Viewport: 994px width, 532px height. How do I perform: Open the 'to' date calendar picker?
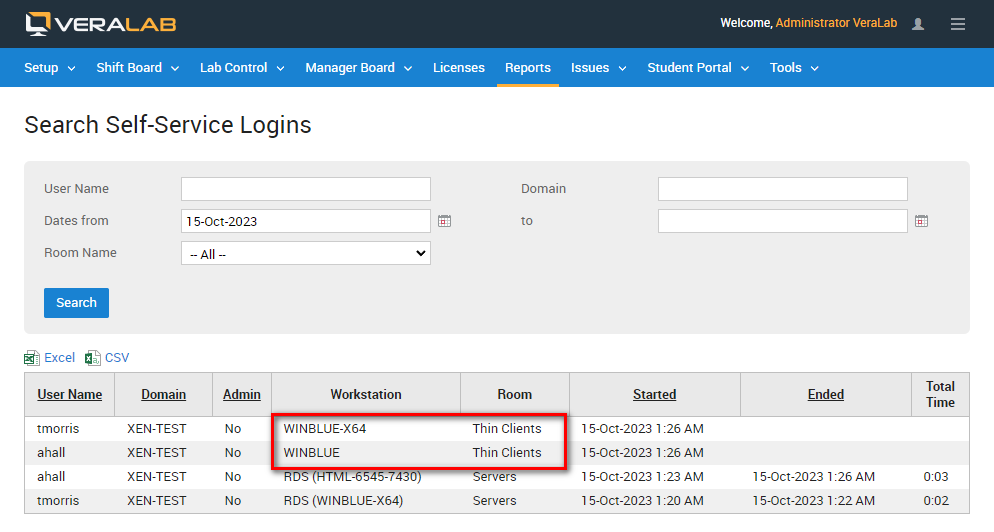(x=921, y=221)
